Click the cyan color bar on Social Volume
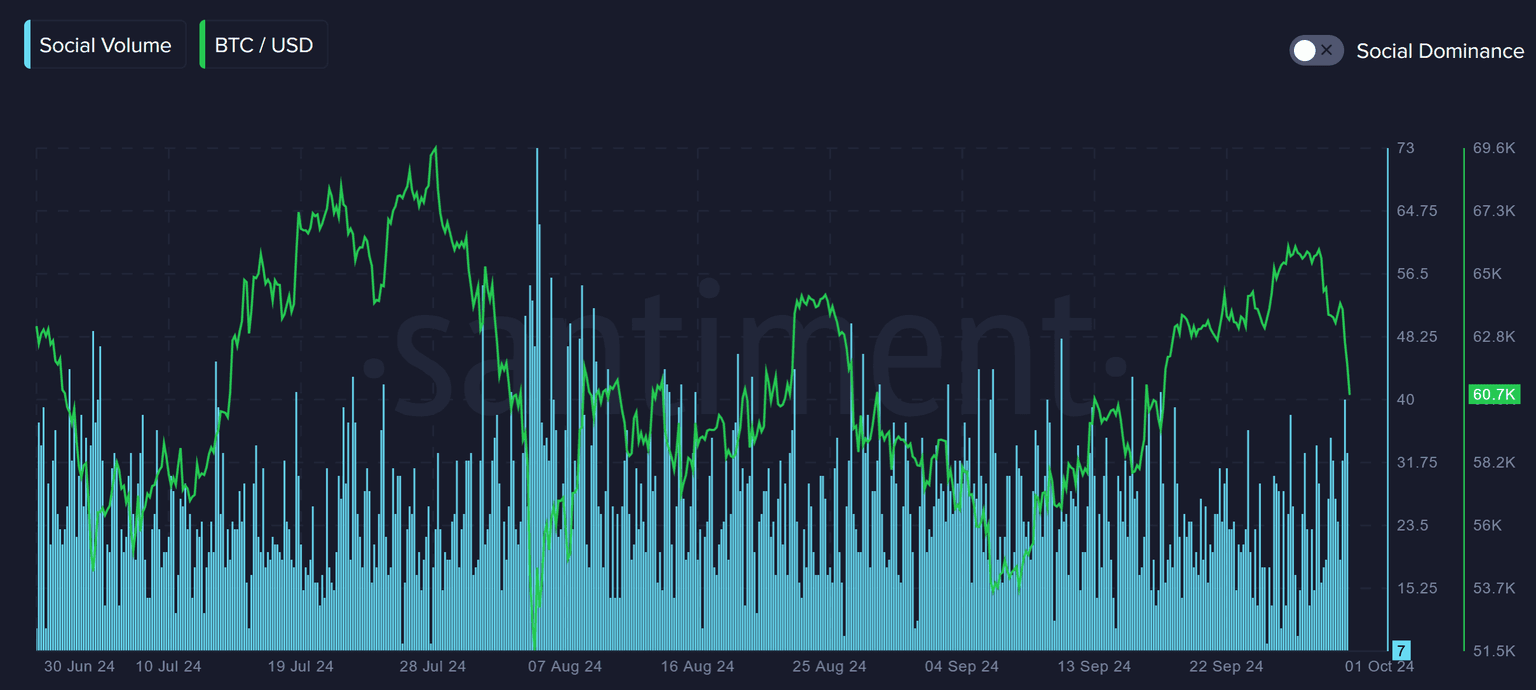1536x690 pixels. [x=27, y=45]
